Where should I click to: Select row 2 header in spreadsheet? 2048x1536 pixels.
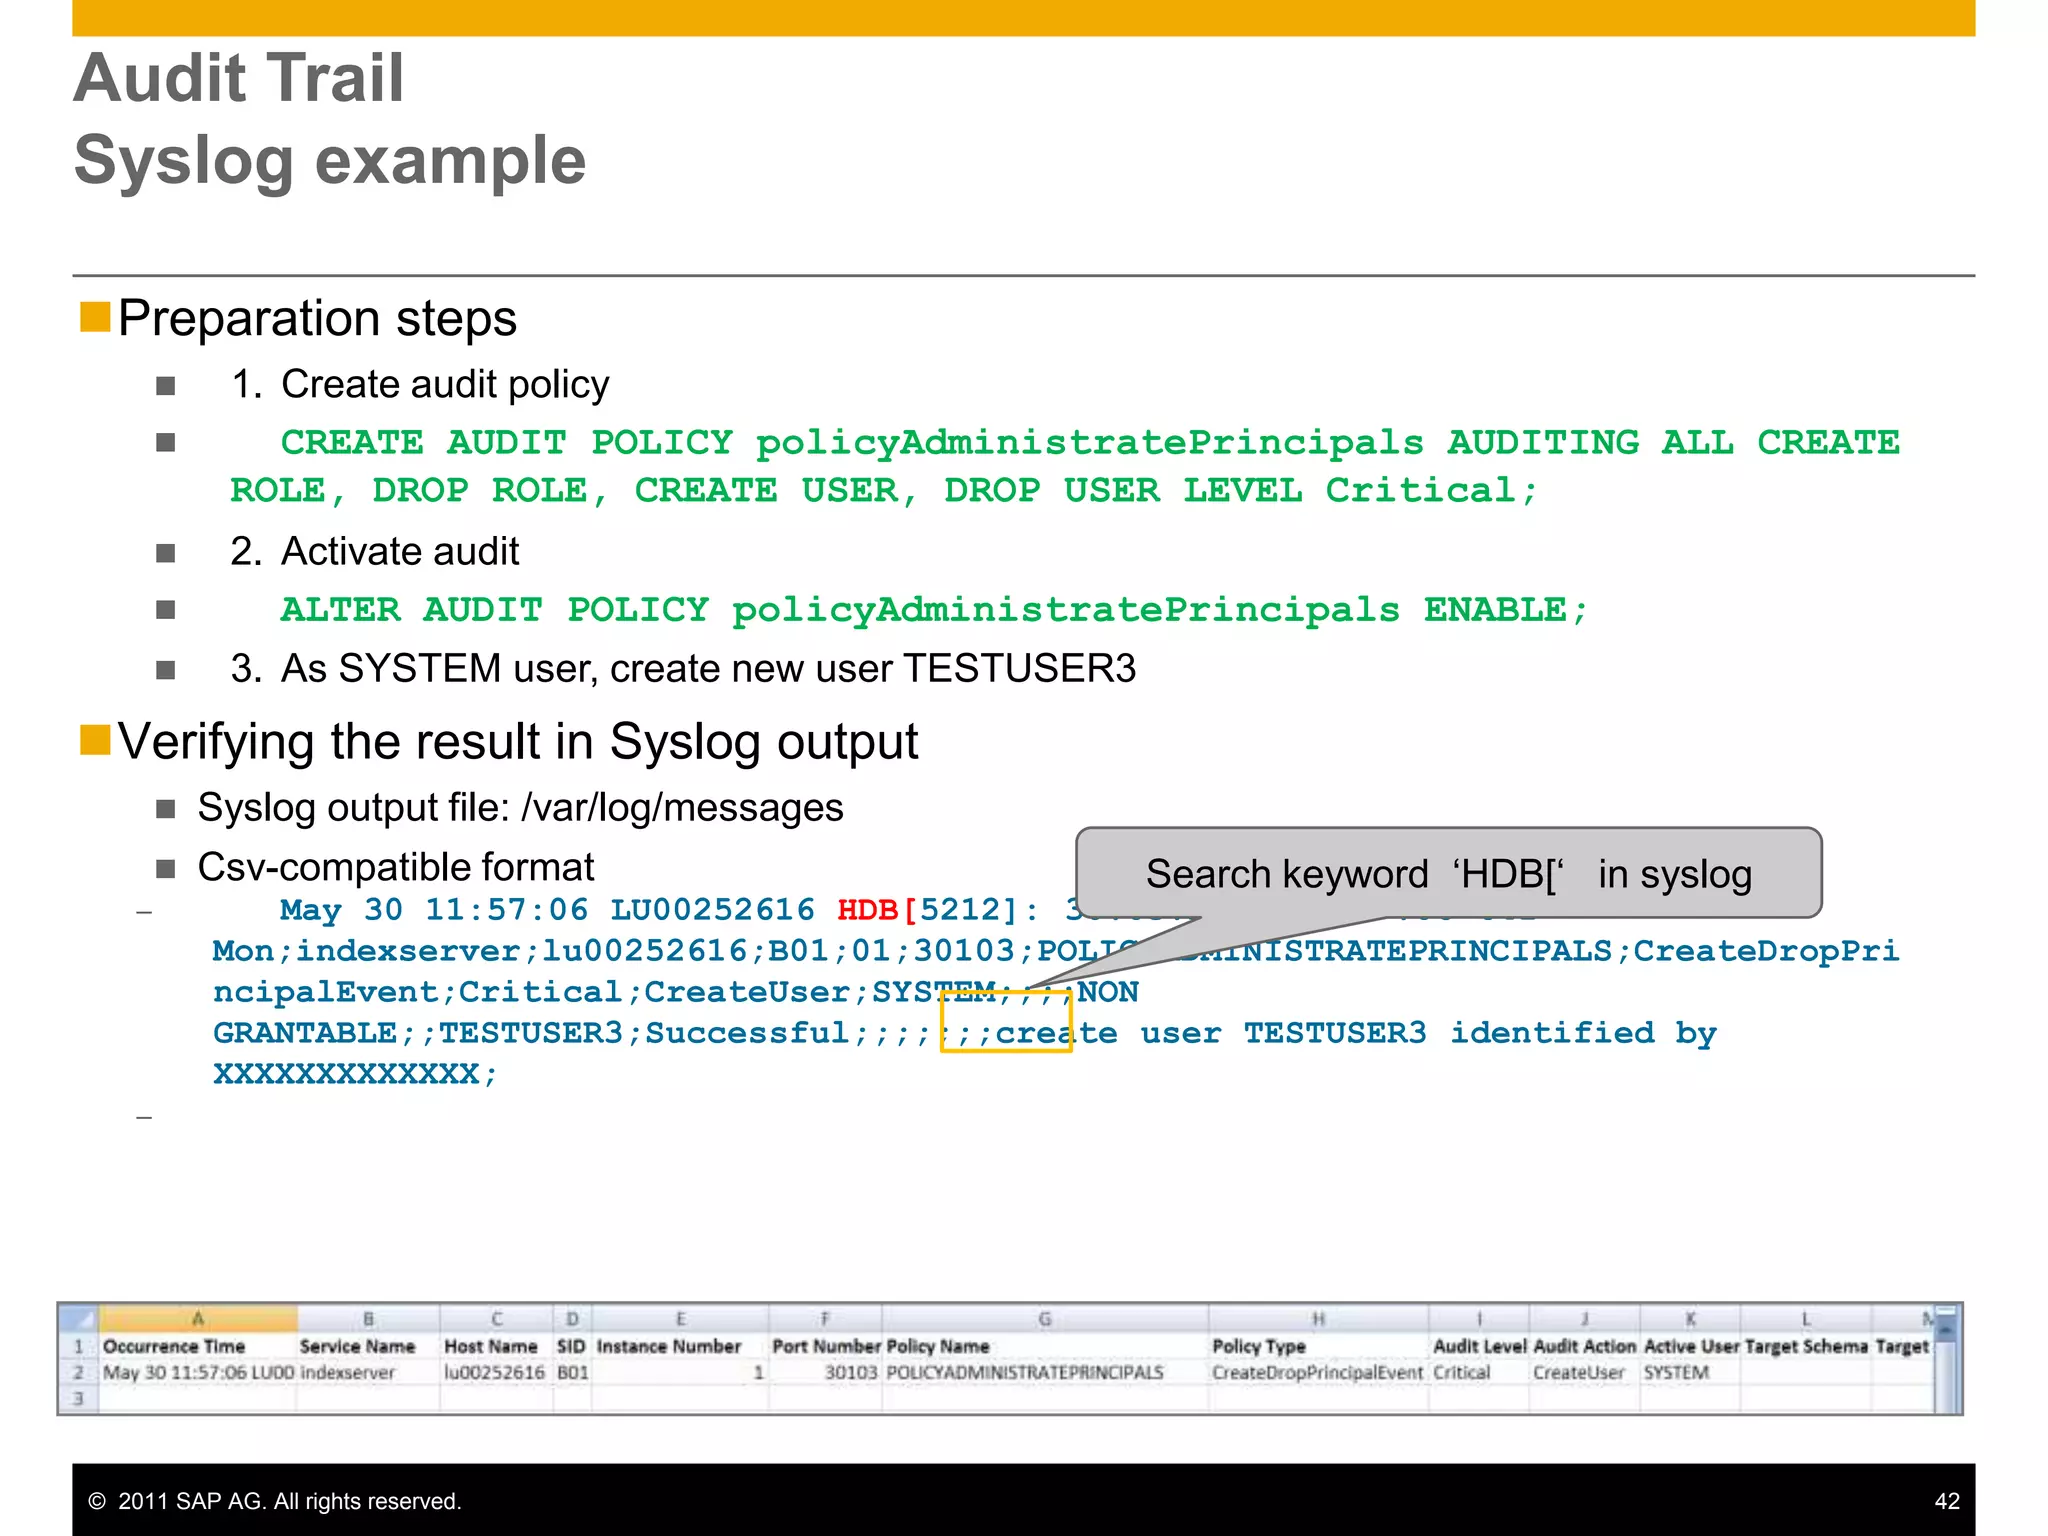79,1372
